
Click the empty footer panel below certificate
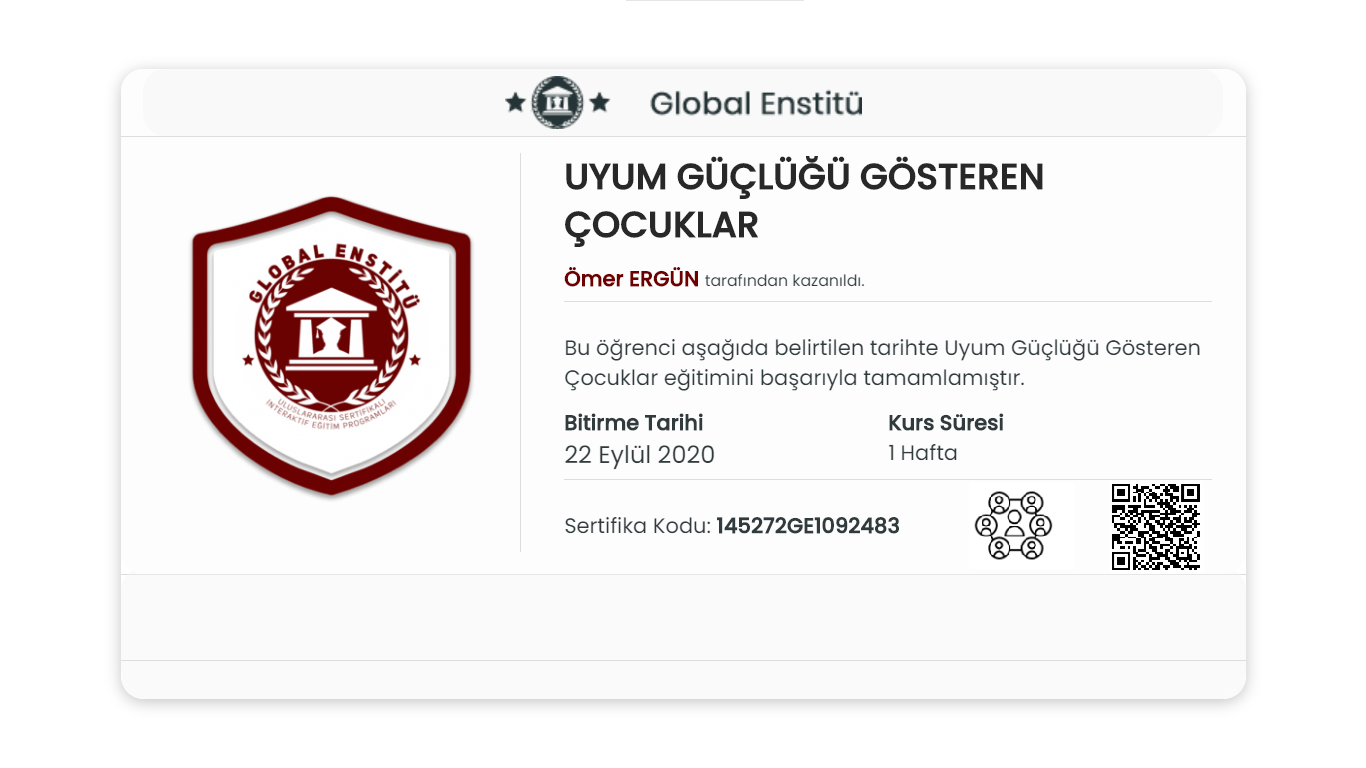pos(683,618)
